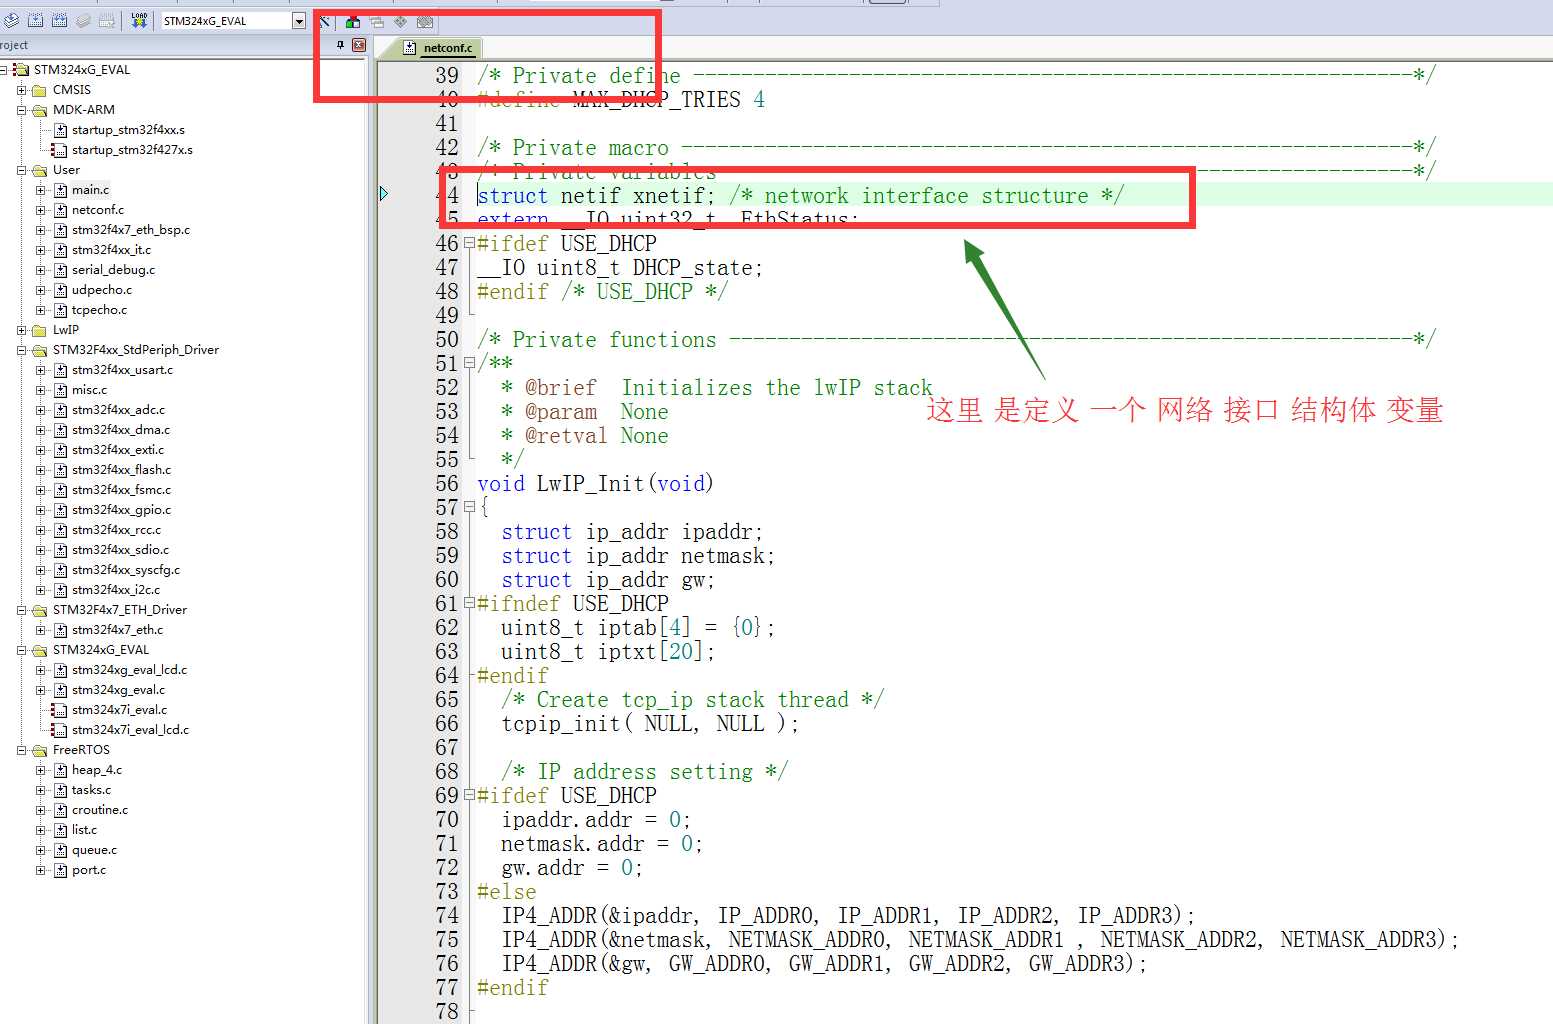The width and height of the screenshot is (1553, 1024).
Task: Click the struct netif xnetif code line
Action: pos(800,196)
